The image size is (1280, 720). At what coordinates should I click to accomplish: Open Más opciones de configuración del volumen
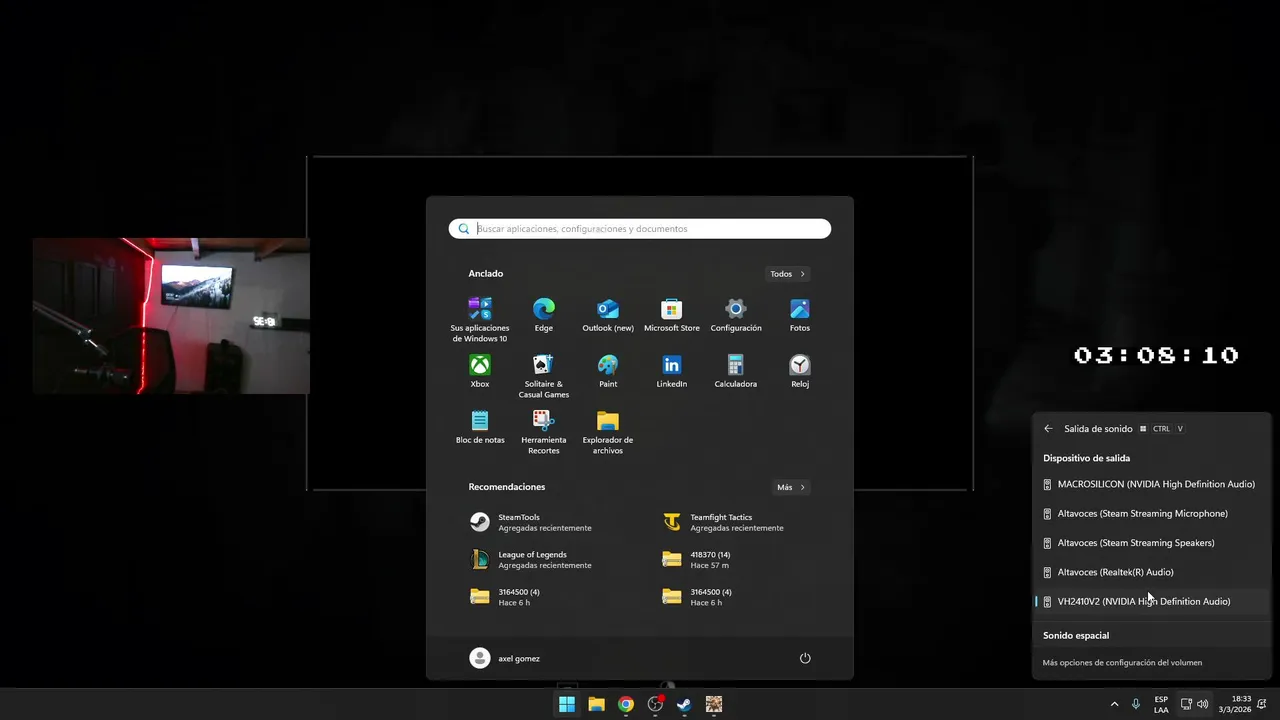click(x=1122, y=663)
